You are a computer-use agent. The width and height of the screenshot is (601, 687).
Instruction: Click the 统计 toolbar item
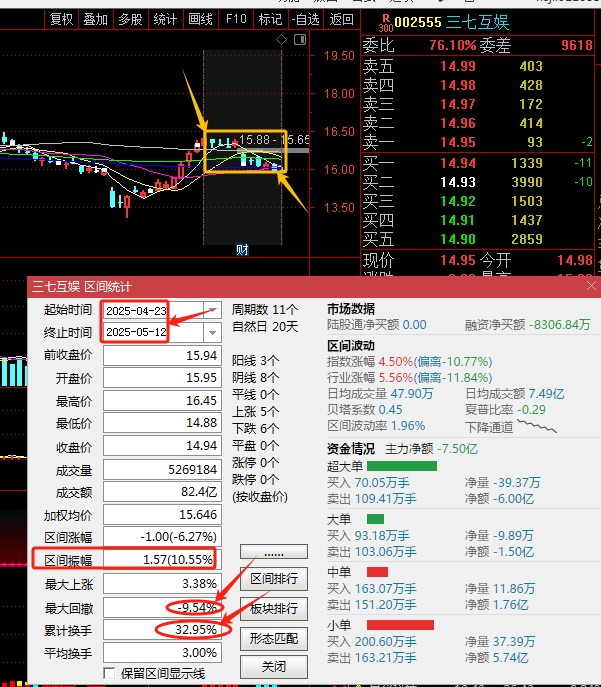[165, 19]
